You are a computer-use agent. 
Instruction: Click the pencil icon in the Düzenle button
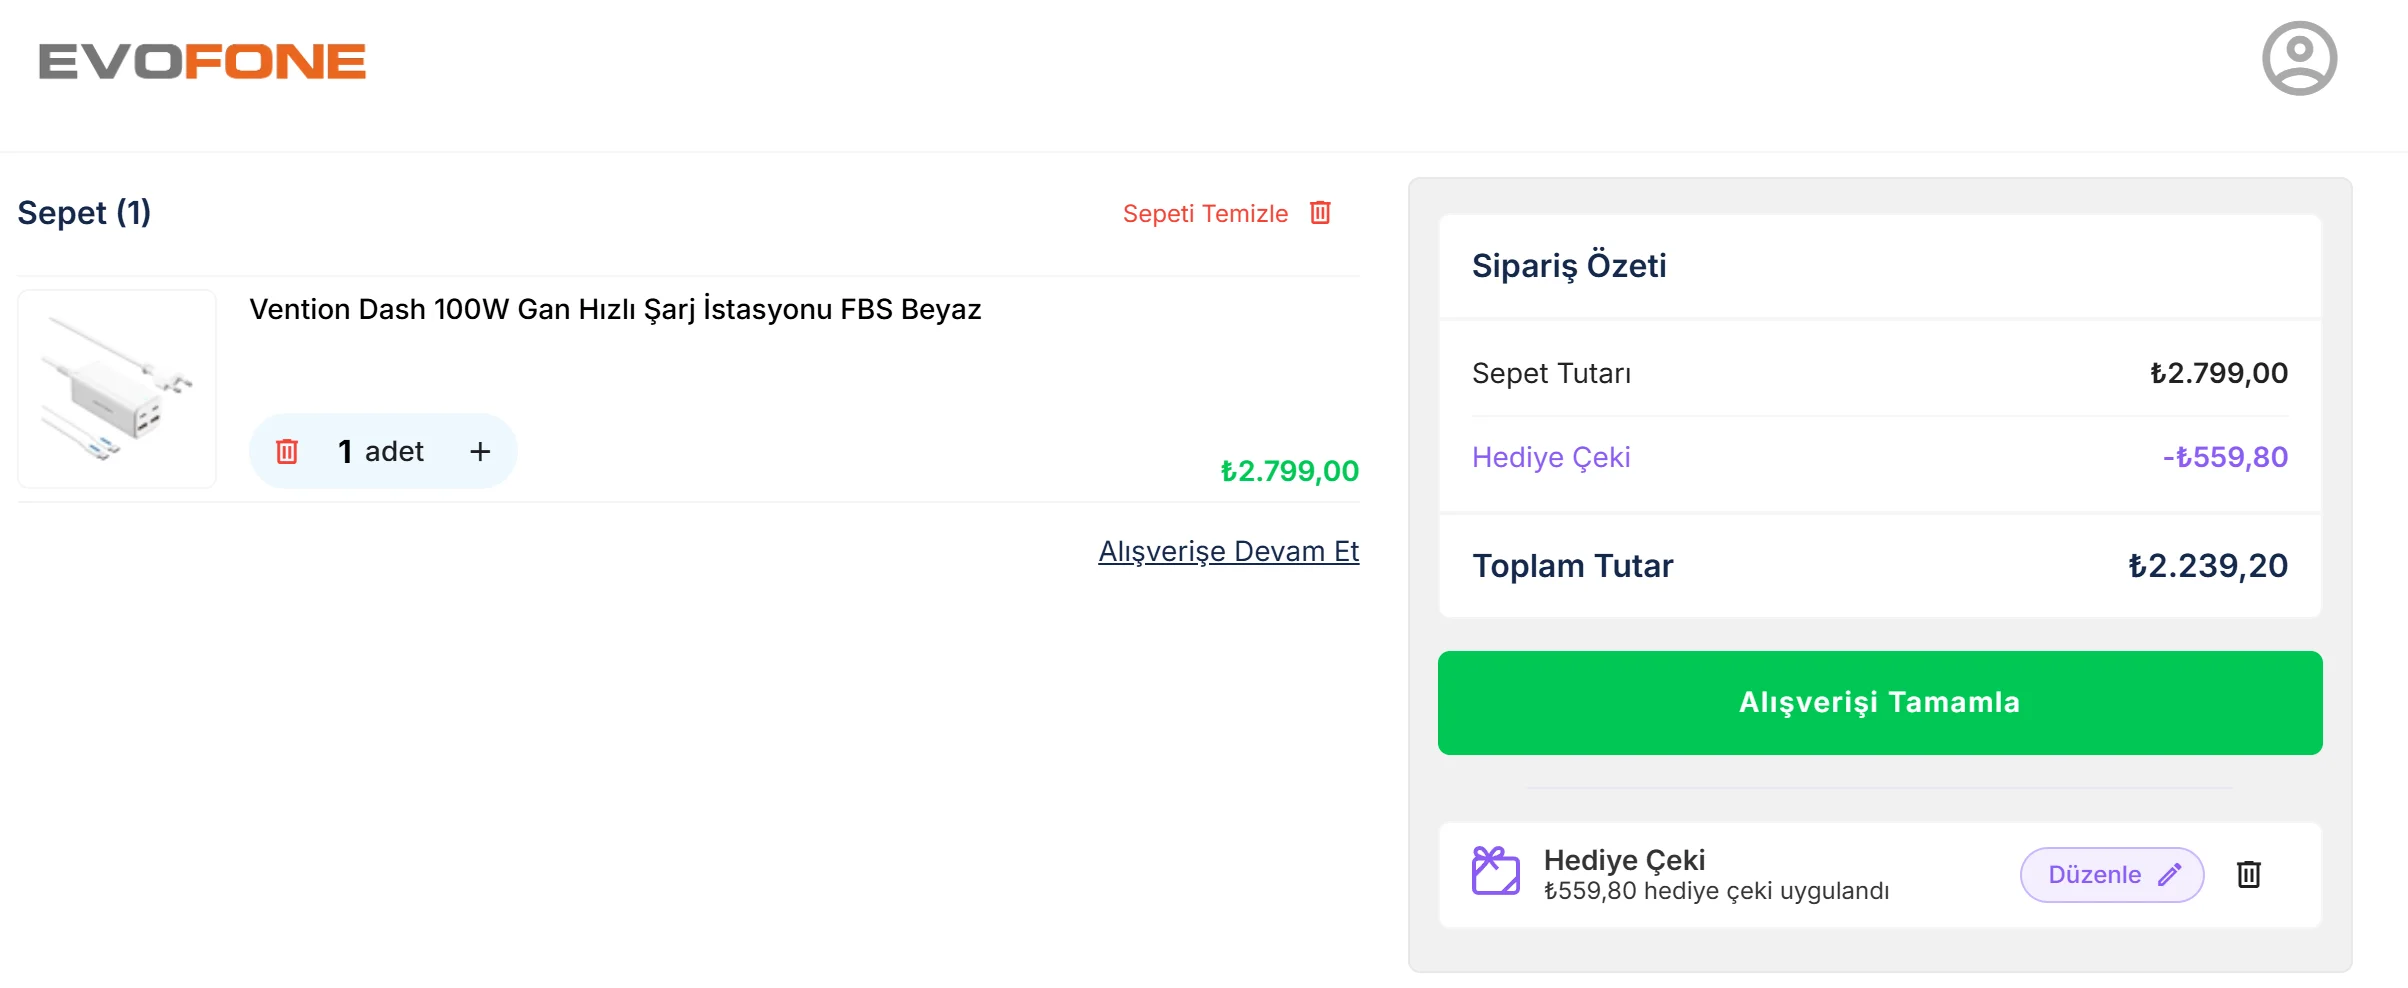(x=2169, y=875)
